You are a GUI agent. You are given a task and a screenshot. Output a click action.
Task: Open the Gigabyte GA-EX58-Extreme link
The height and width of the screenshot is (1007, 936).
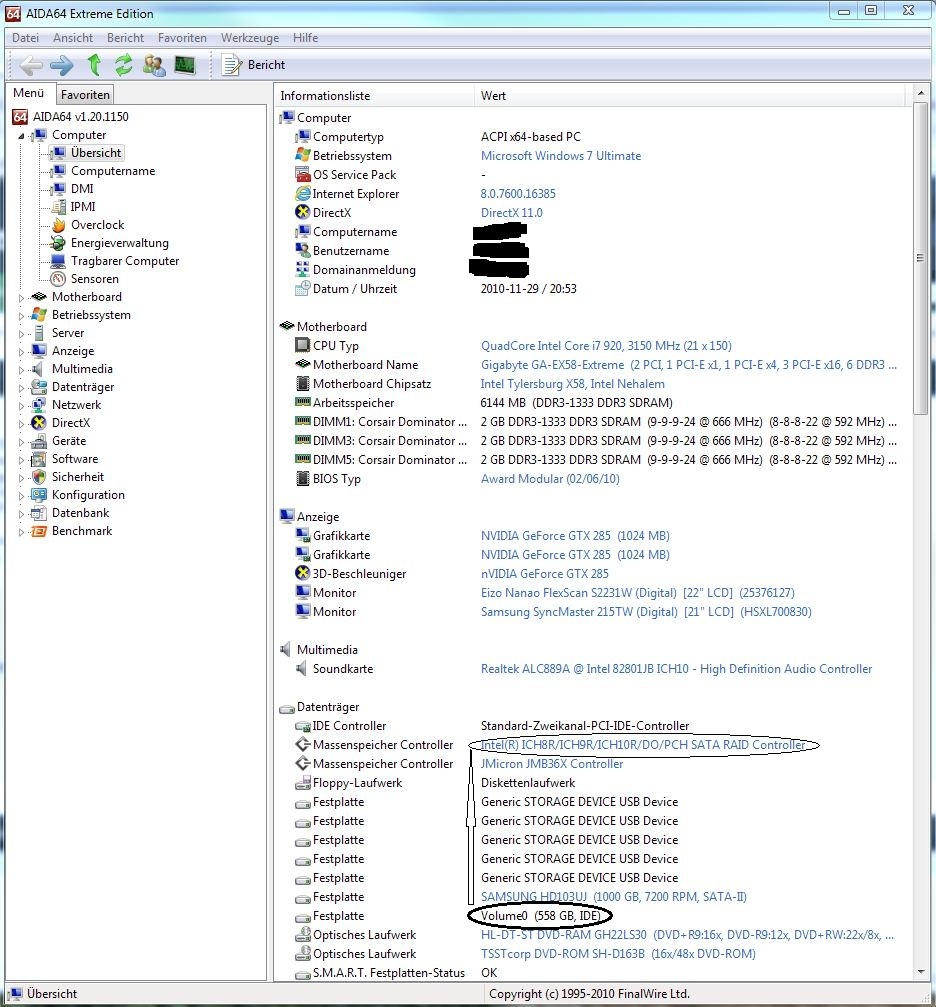tap(689, 365)
